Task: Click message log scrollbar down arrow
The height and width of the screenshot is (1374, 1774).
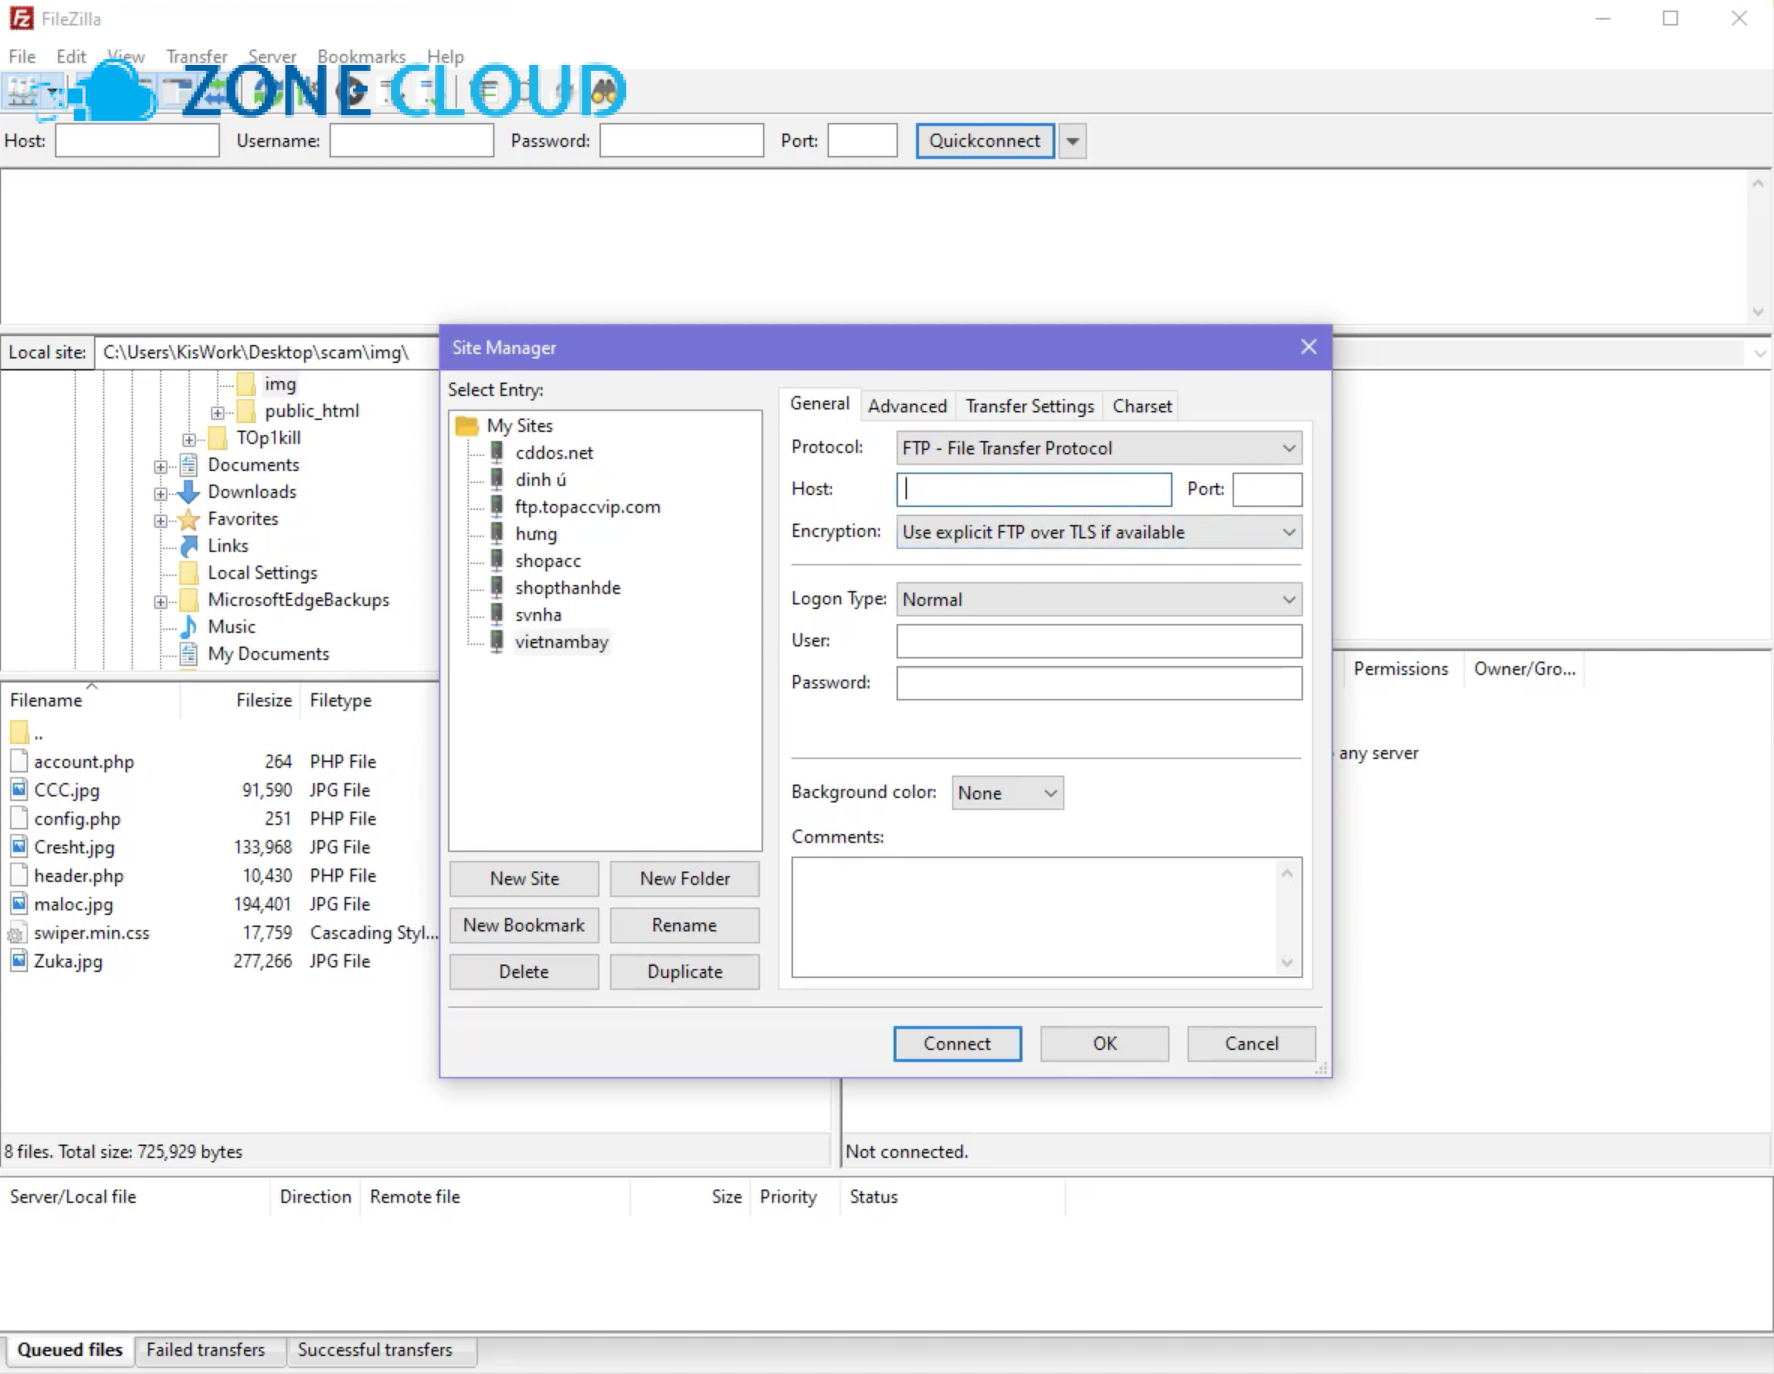Action: [x=1758, y=312]
